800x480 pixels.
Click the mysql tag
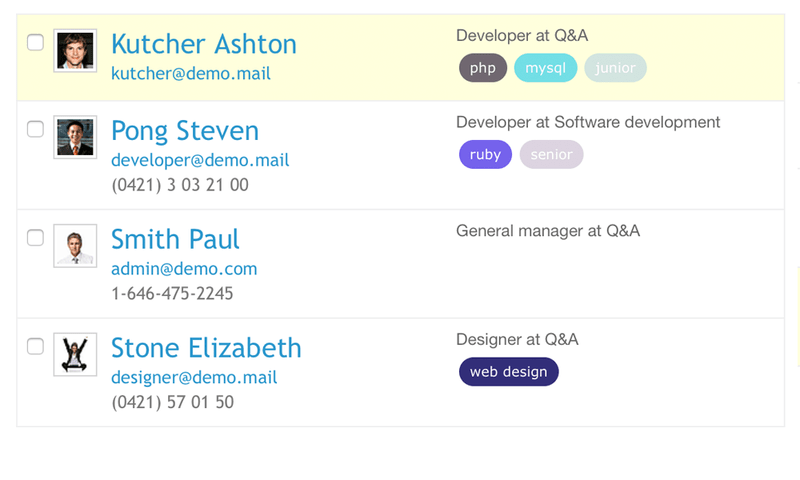coord(546,68)
